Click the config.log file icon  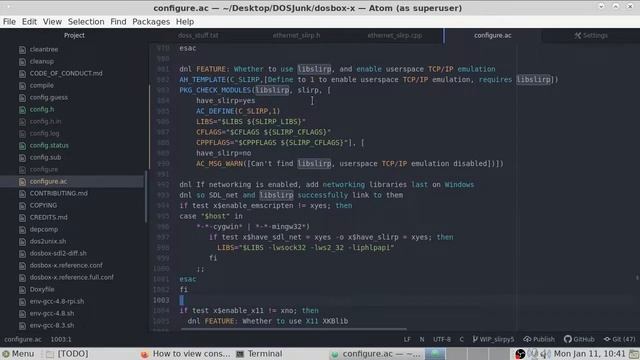(x=22, y=133)
